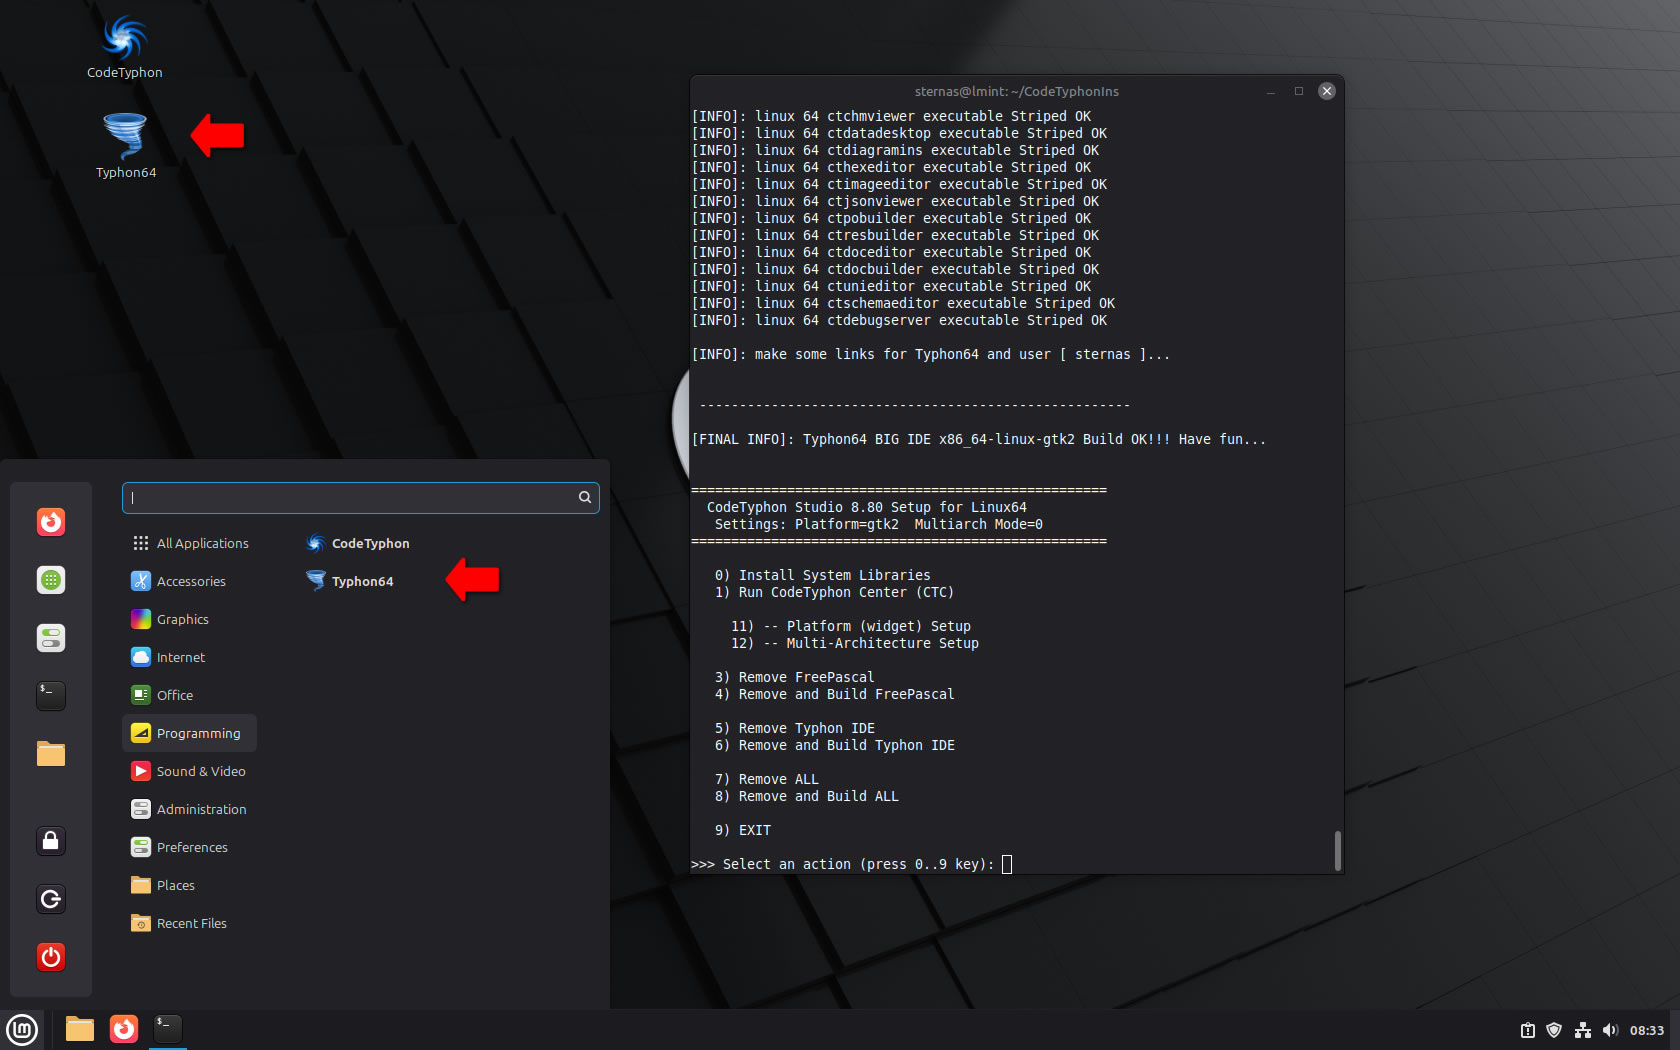Open the Internet category
Screen dimensions: 1680x1050
click(190, 657)
